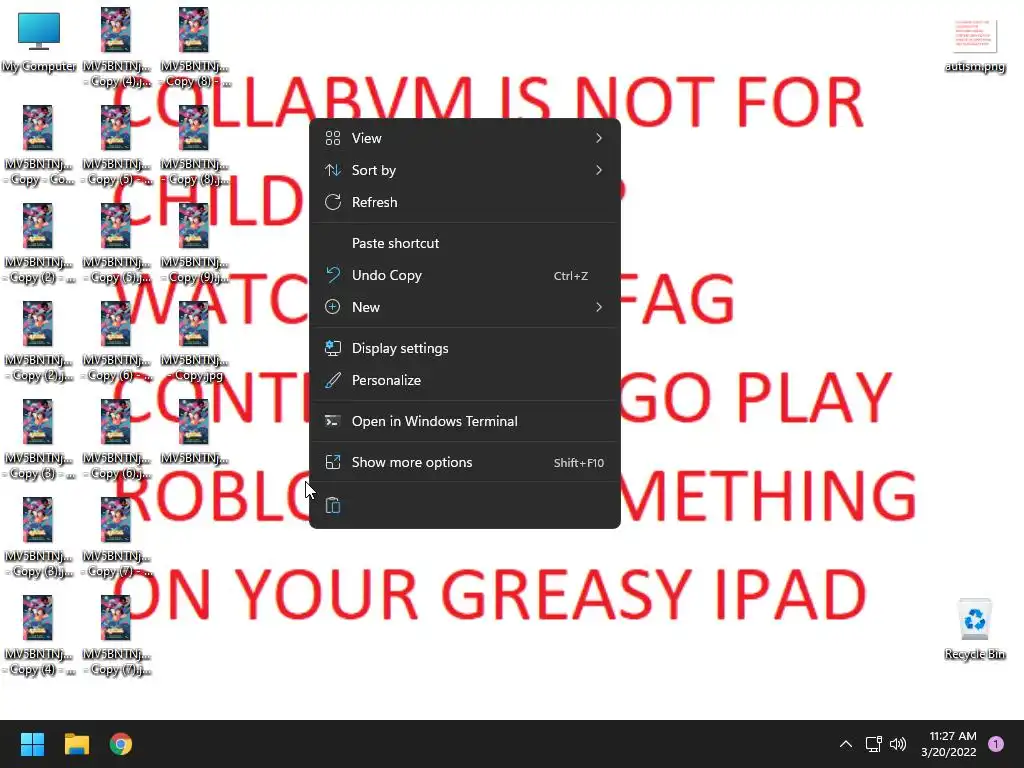The width and height of the screenshot is (1024, 768).
Task: Select the MV5BNTNj file without a Copy suffix
Action: 194,432
